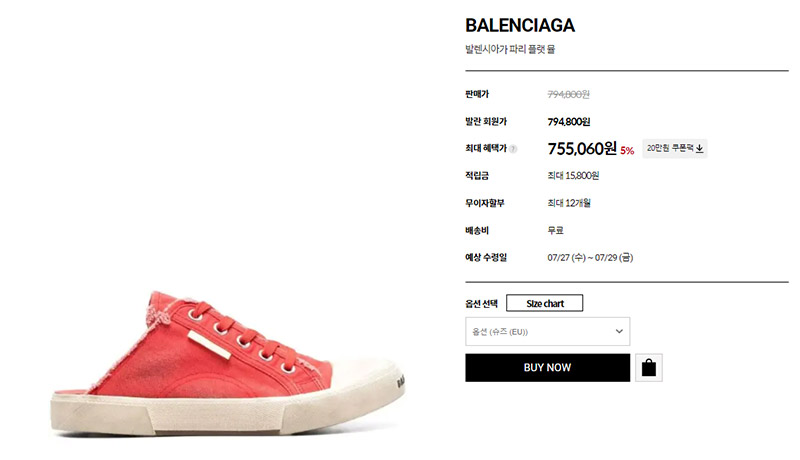Add item via the shopping bag icon
This screenshot has height=460, width=800.
[649, 368]
